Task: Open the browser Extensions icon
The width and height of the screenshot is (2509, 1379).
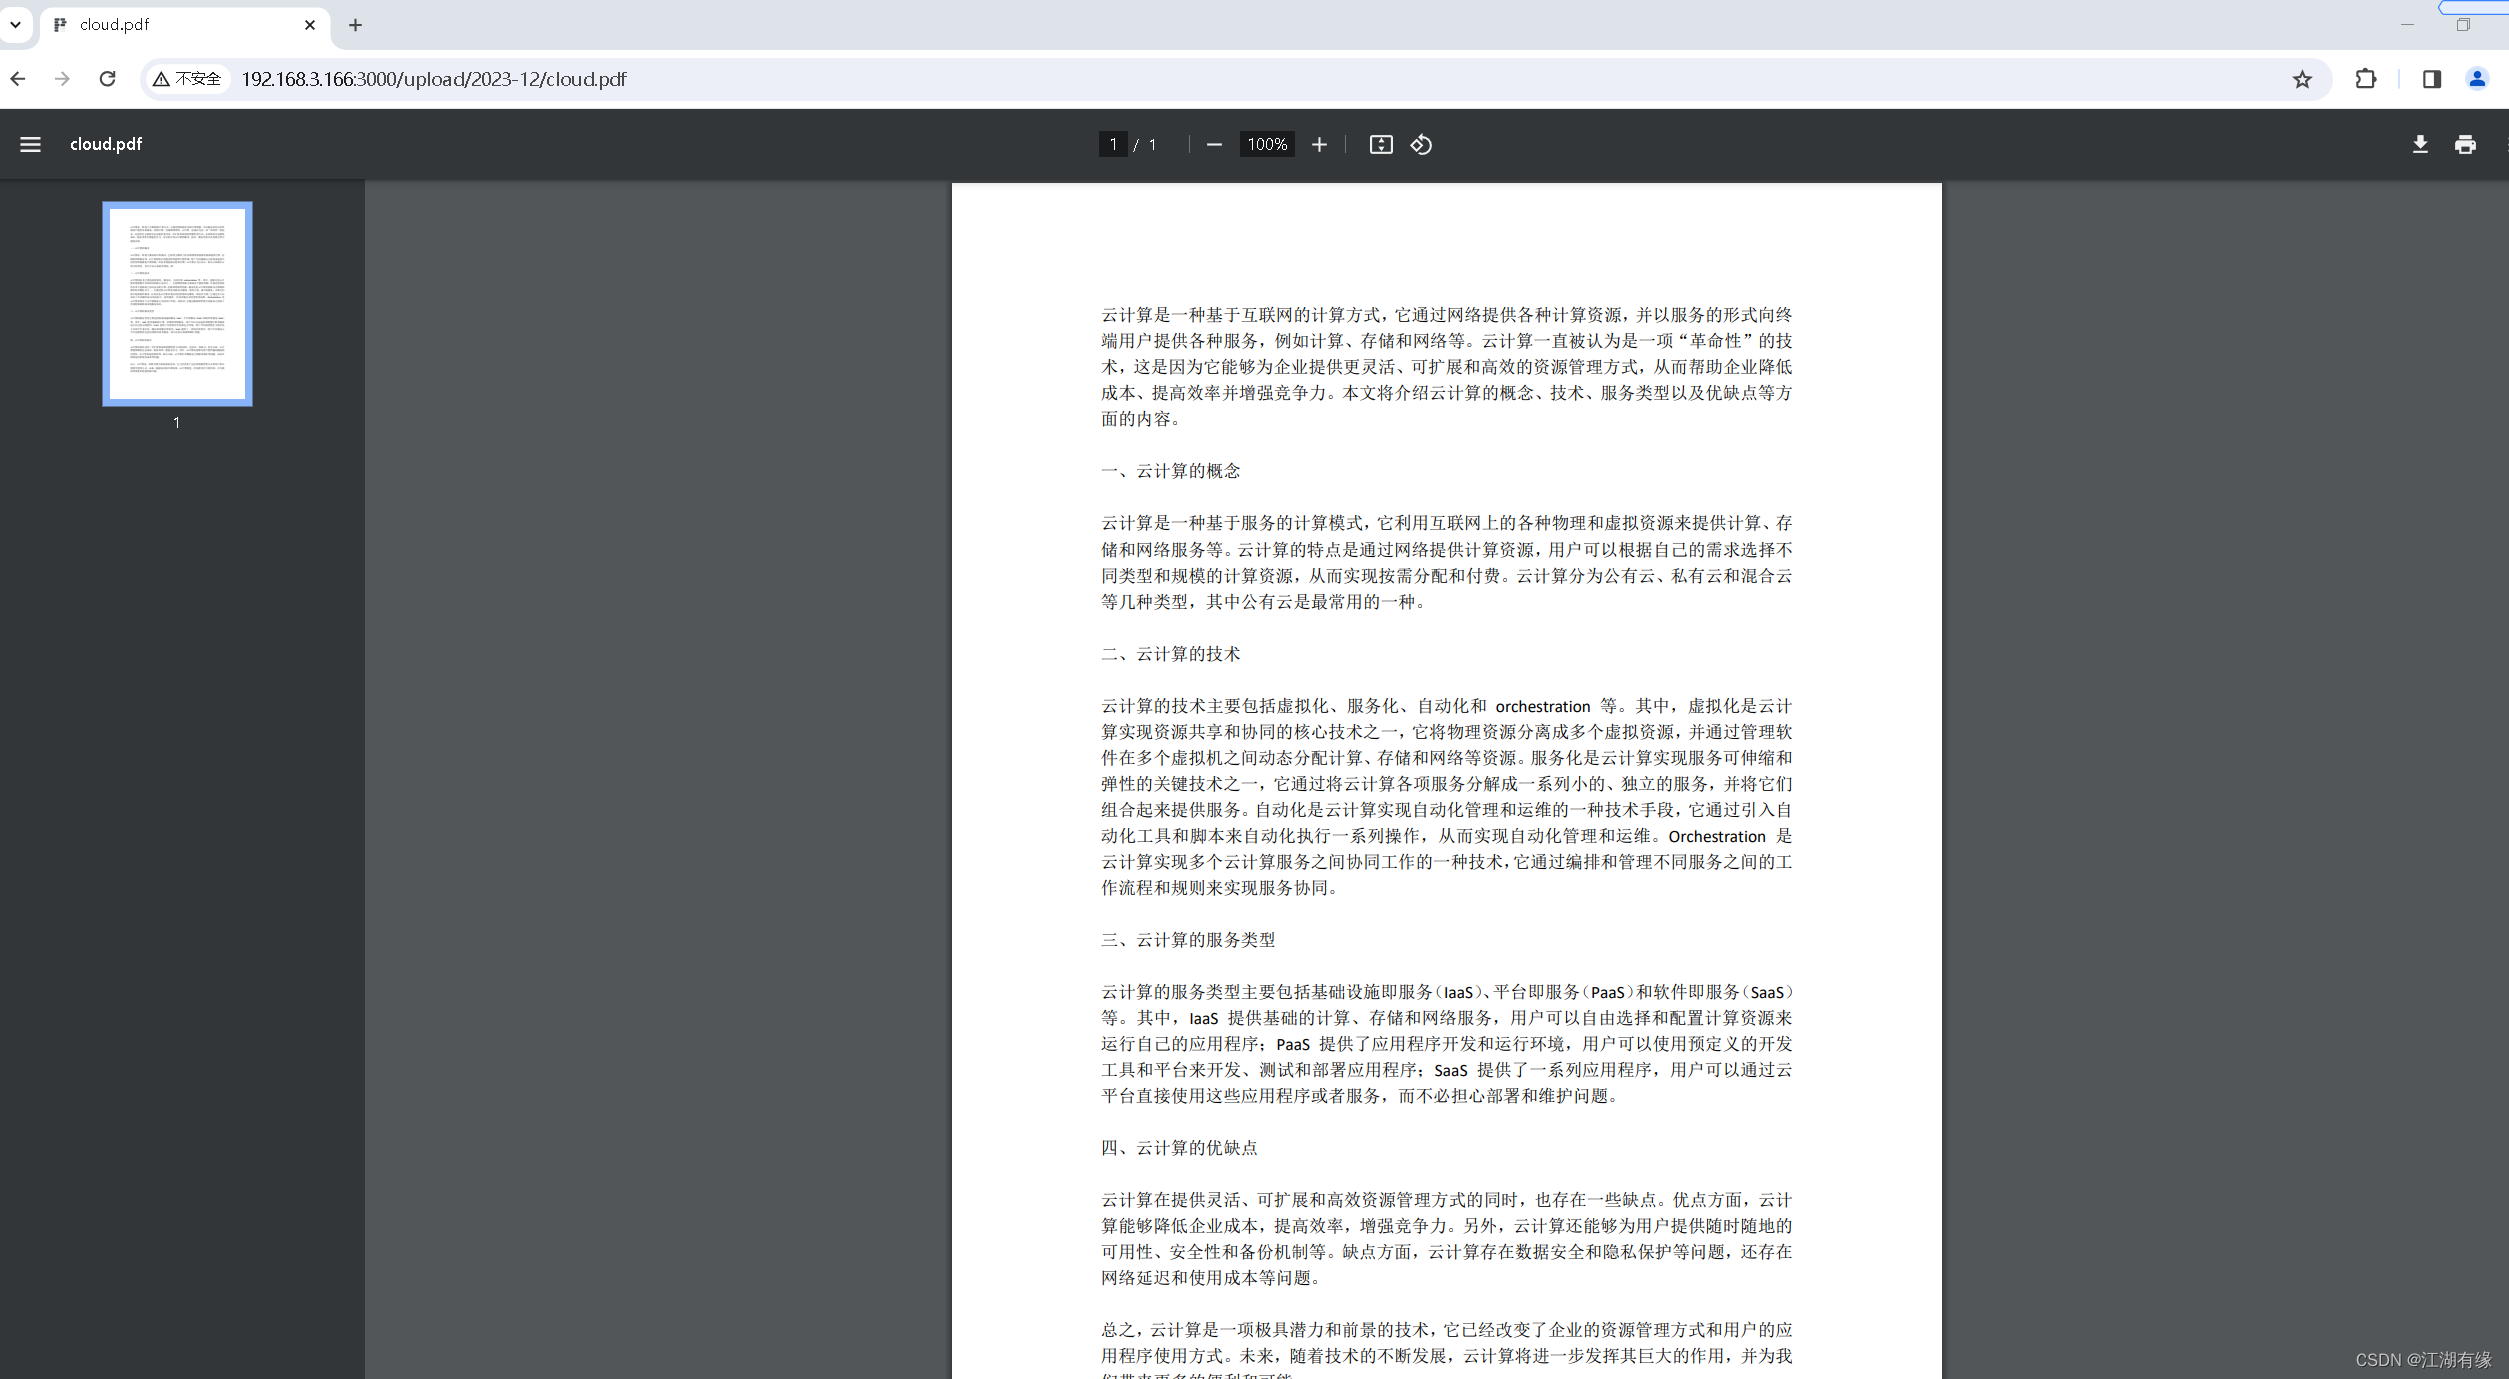Action: coord(2366,79)
